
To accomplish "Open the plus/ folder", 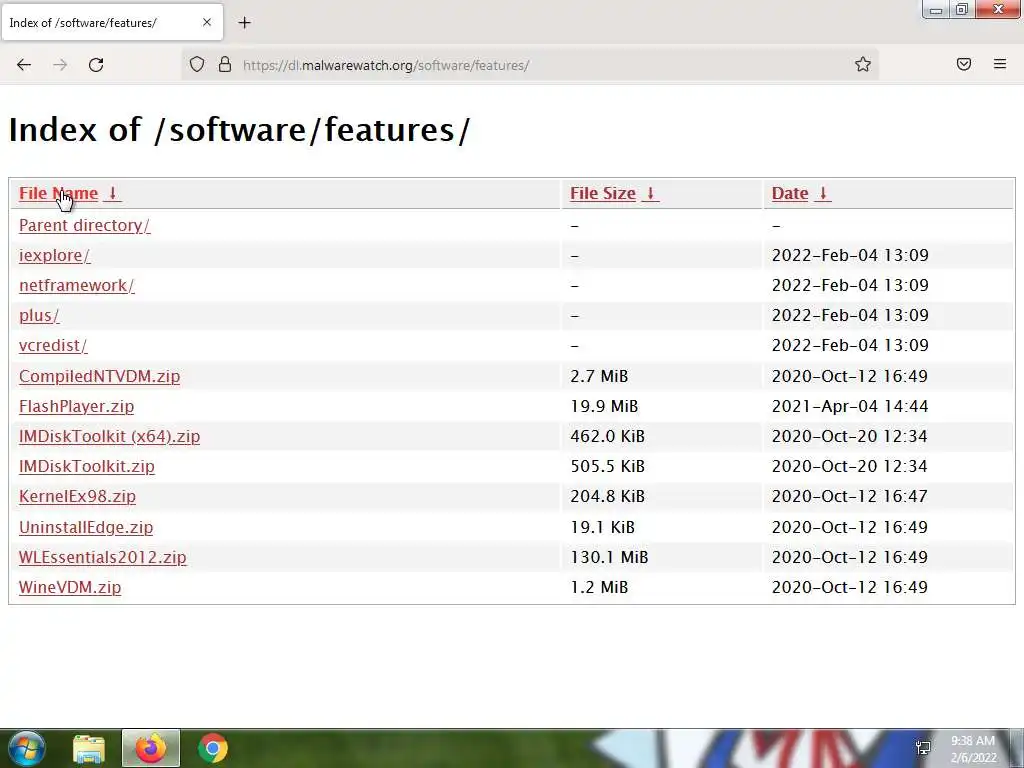I will click(x=39, y=315).
